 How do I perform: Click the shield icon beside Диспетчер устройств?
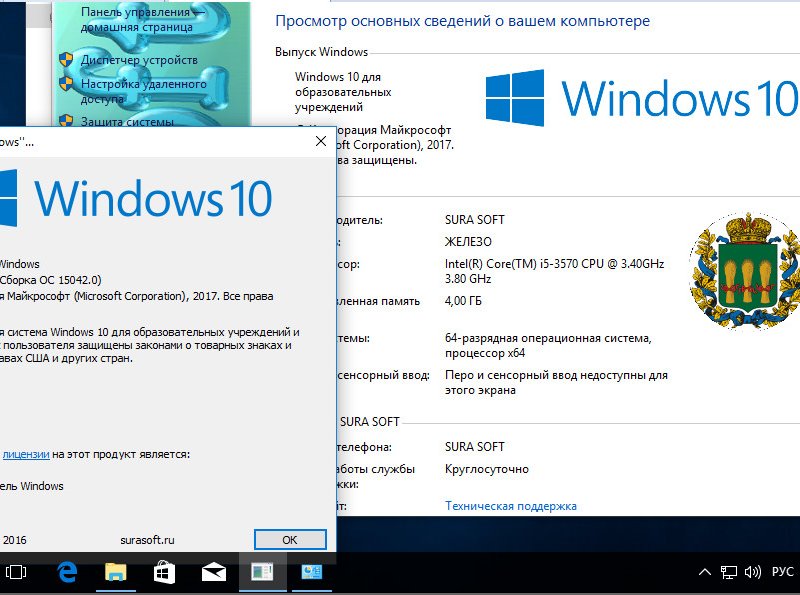(x=66, y=60)
